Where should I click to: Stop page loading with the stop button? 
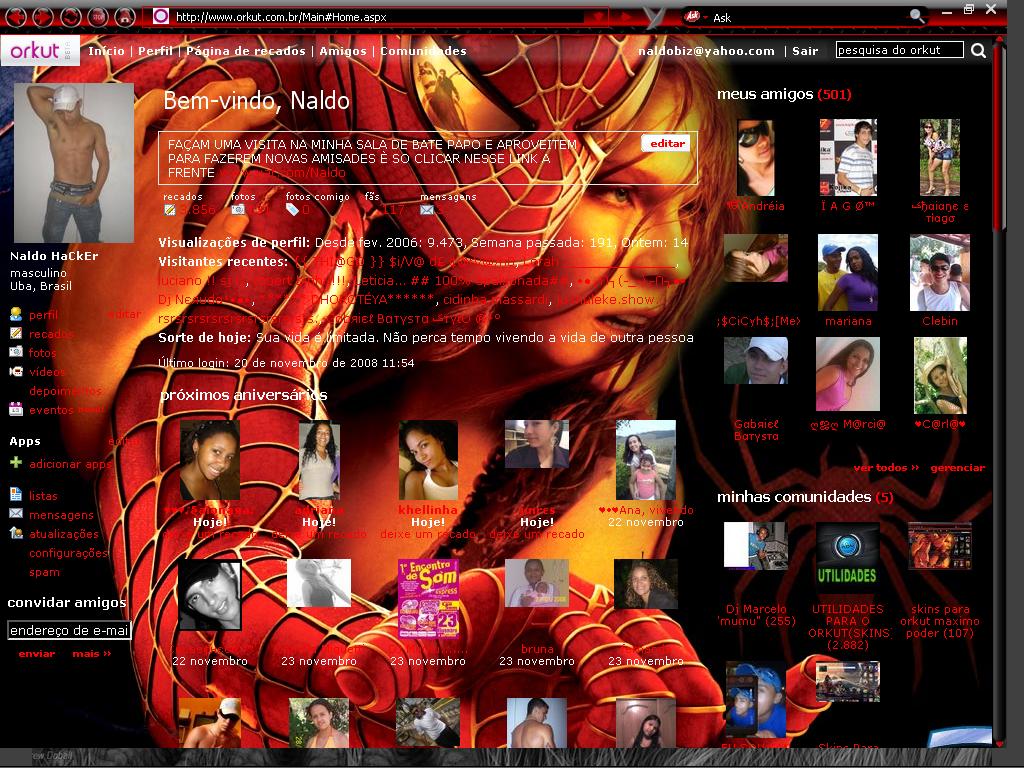98,16
